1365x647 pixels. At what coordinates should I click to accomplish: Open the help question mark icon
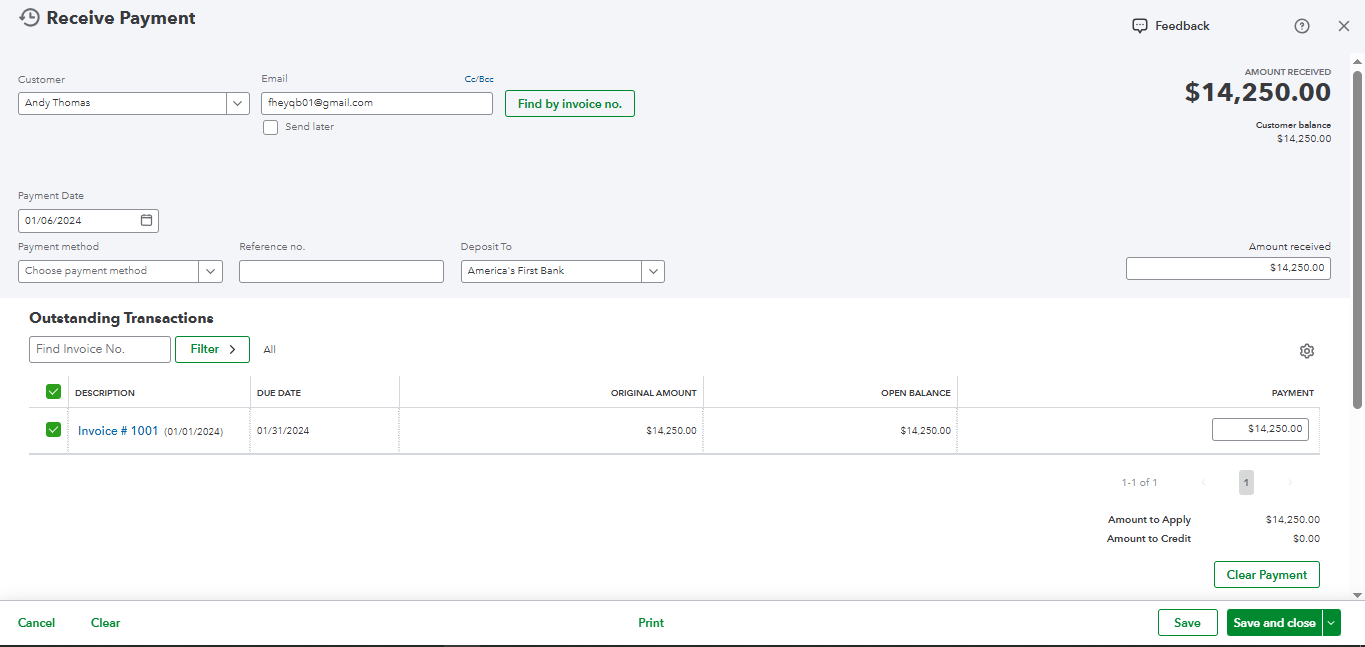[1301, 26]
